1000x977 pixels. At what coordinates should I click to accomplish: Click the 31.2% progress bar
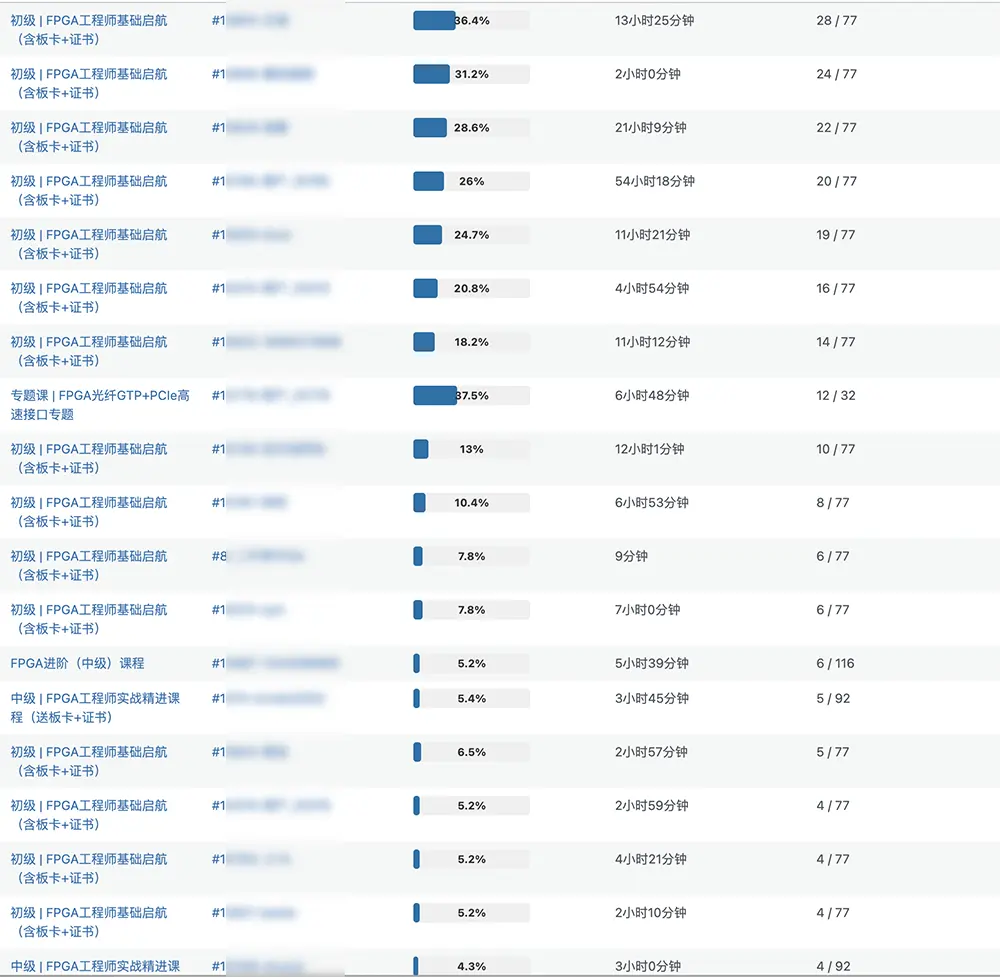coord(471,74)
